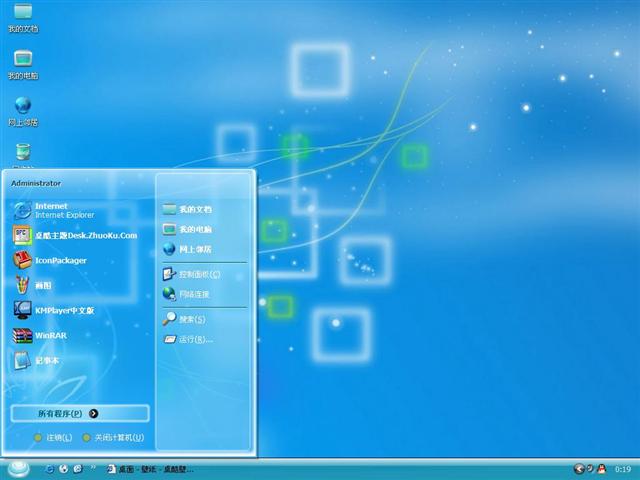Expand 所有程序(P) all programs list
This screenshot has width=640, height=480.
80,413
